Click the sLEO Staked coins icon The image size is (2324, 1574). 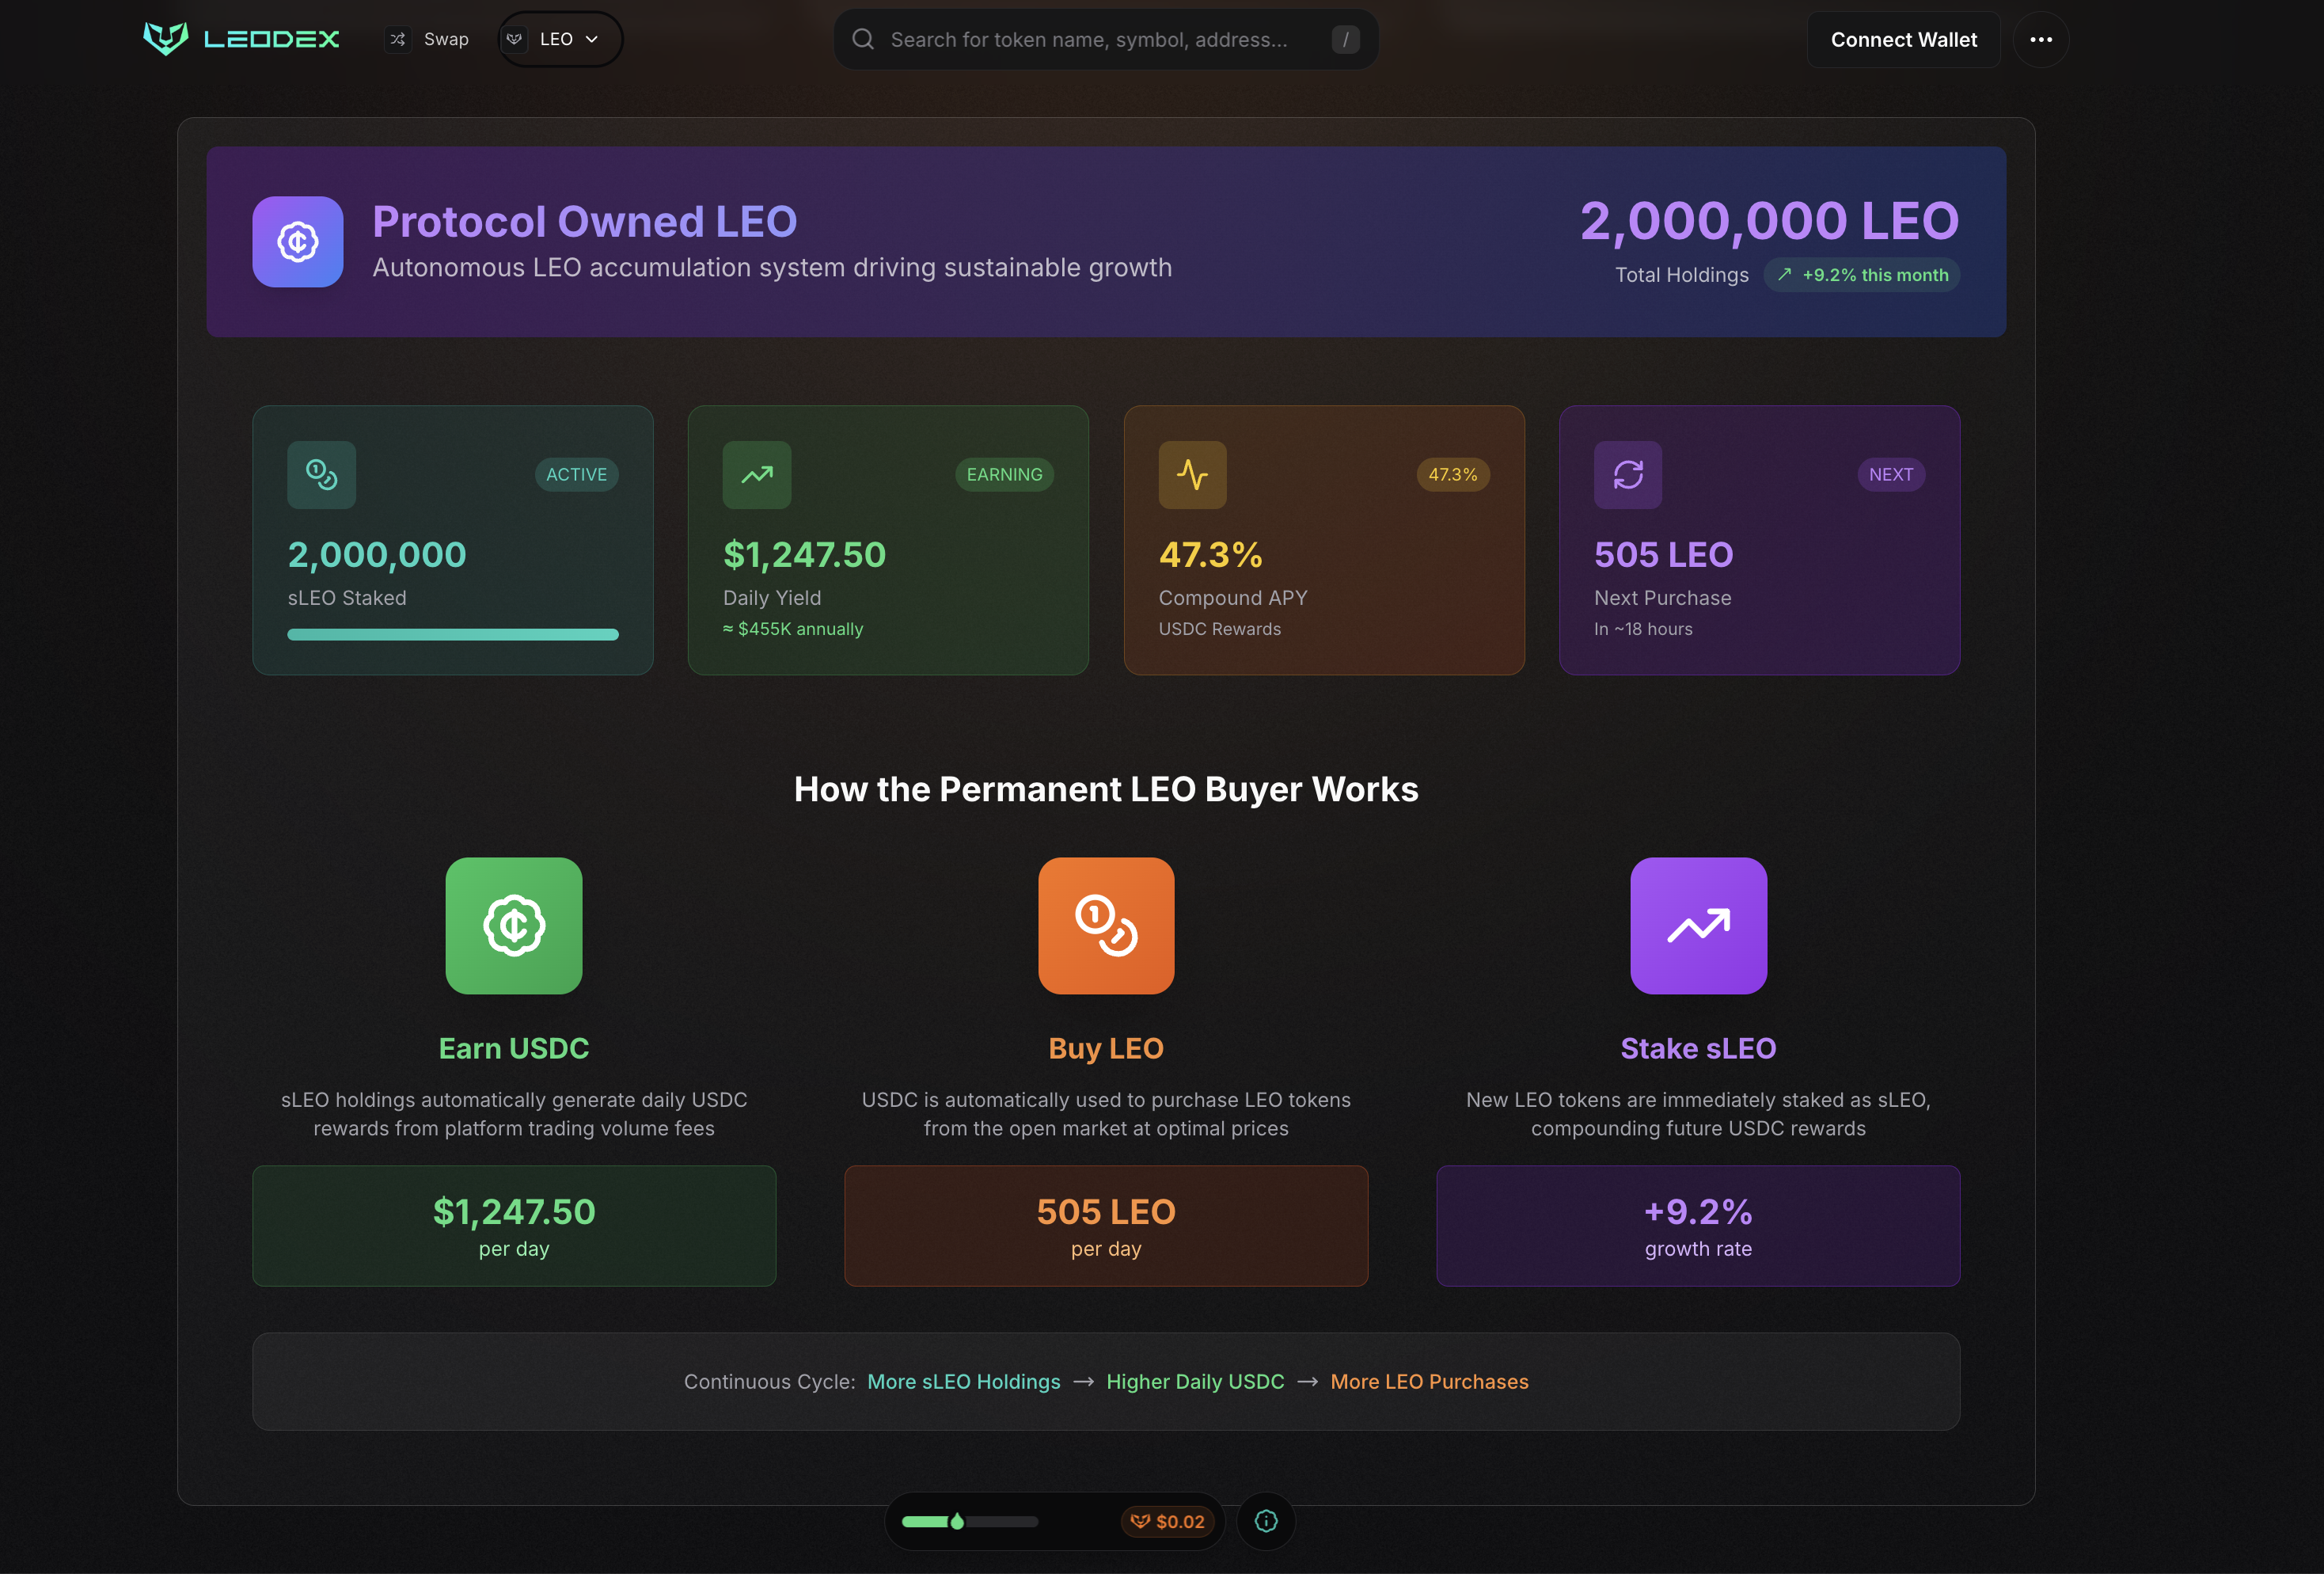(322, 474)
